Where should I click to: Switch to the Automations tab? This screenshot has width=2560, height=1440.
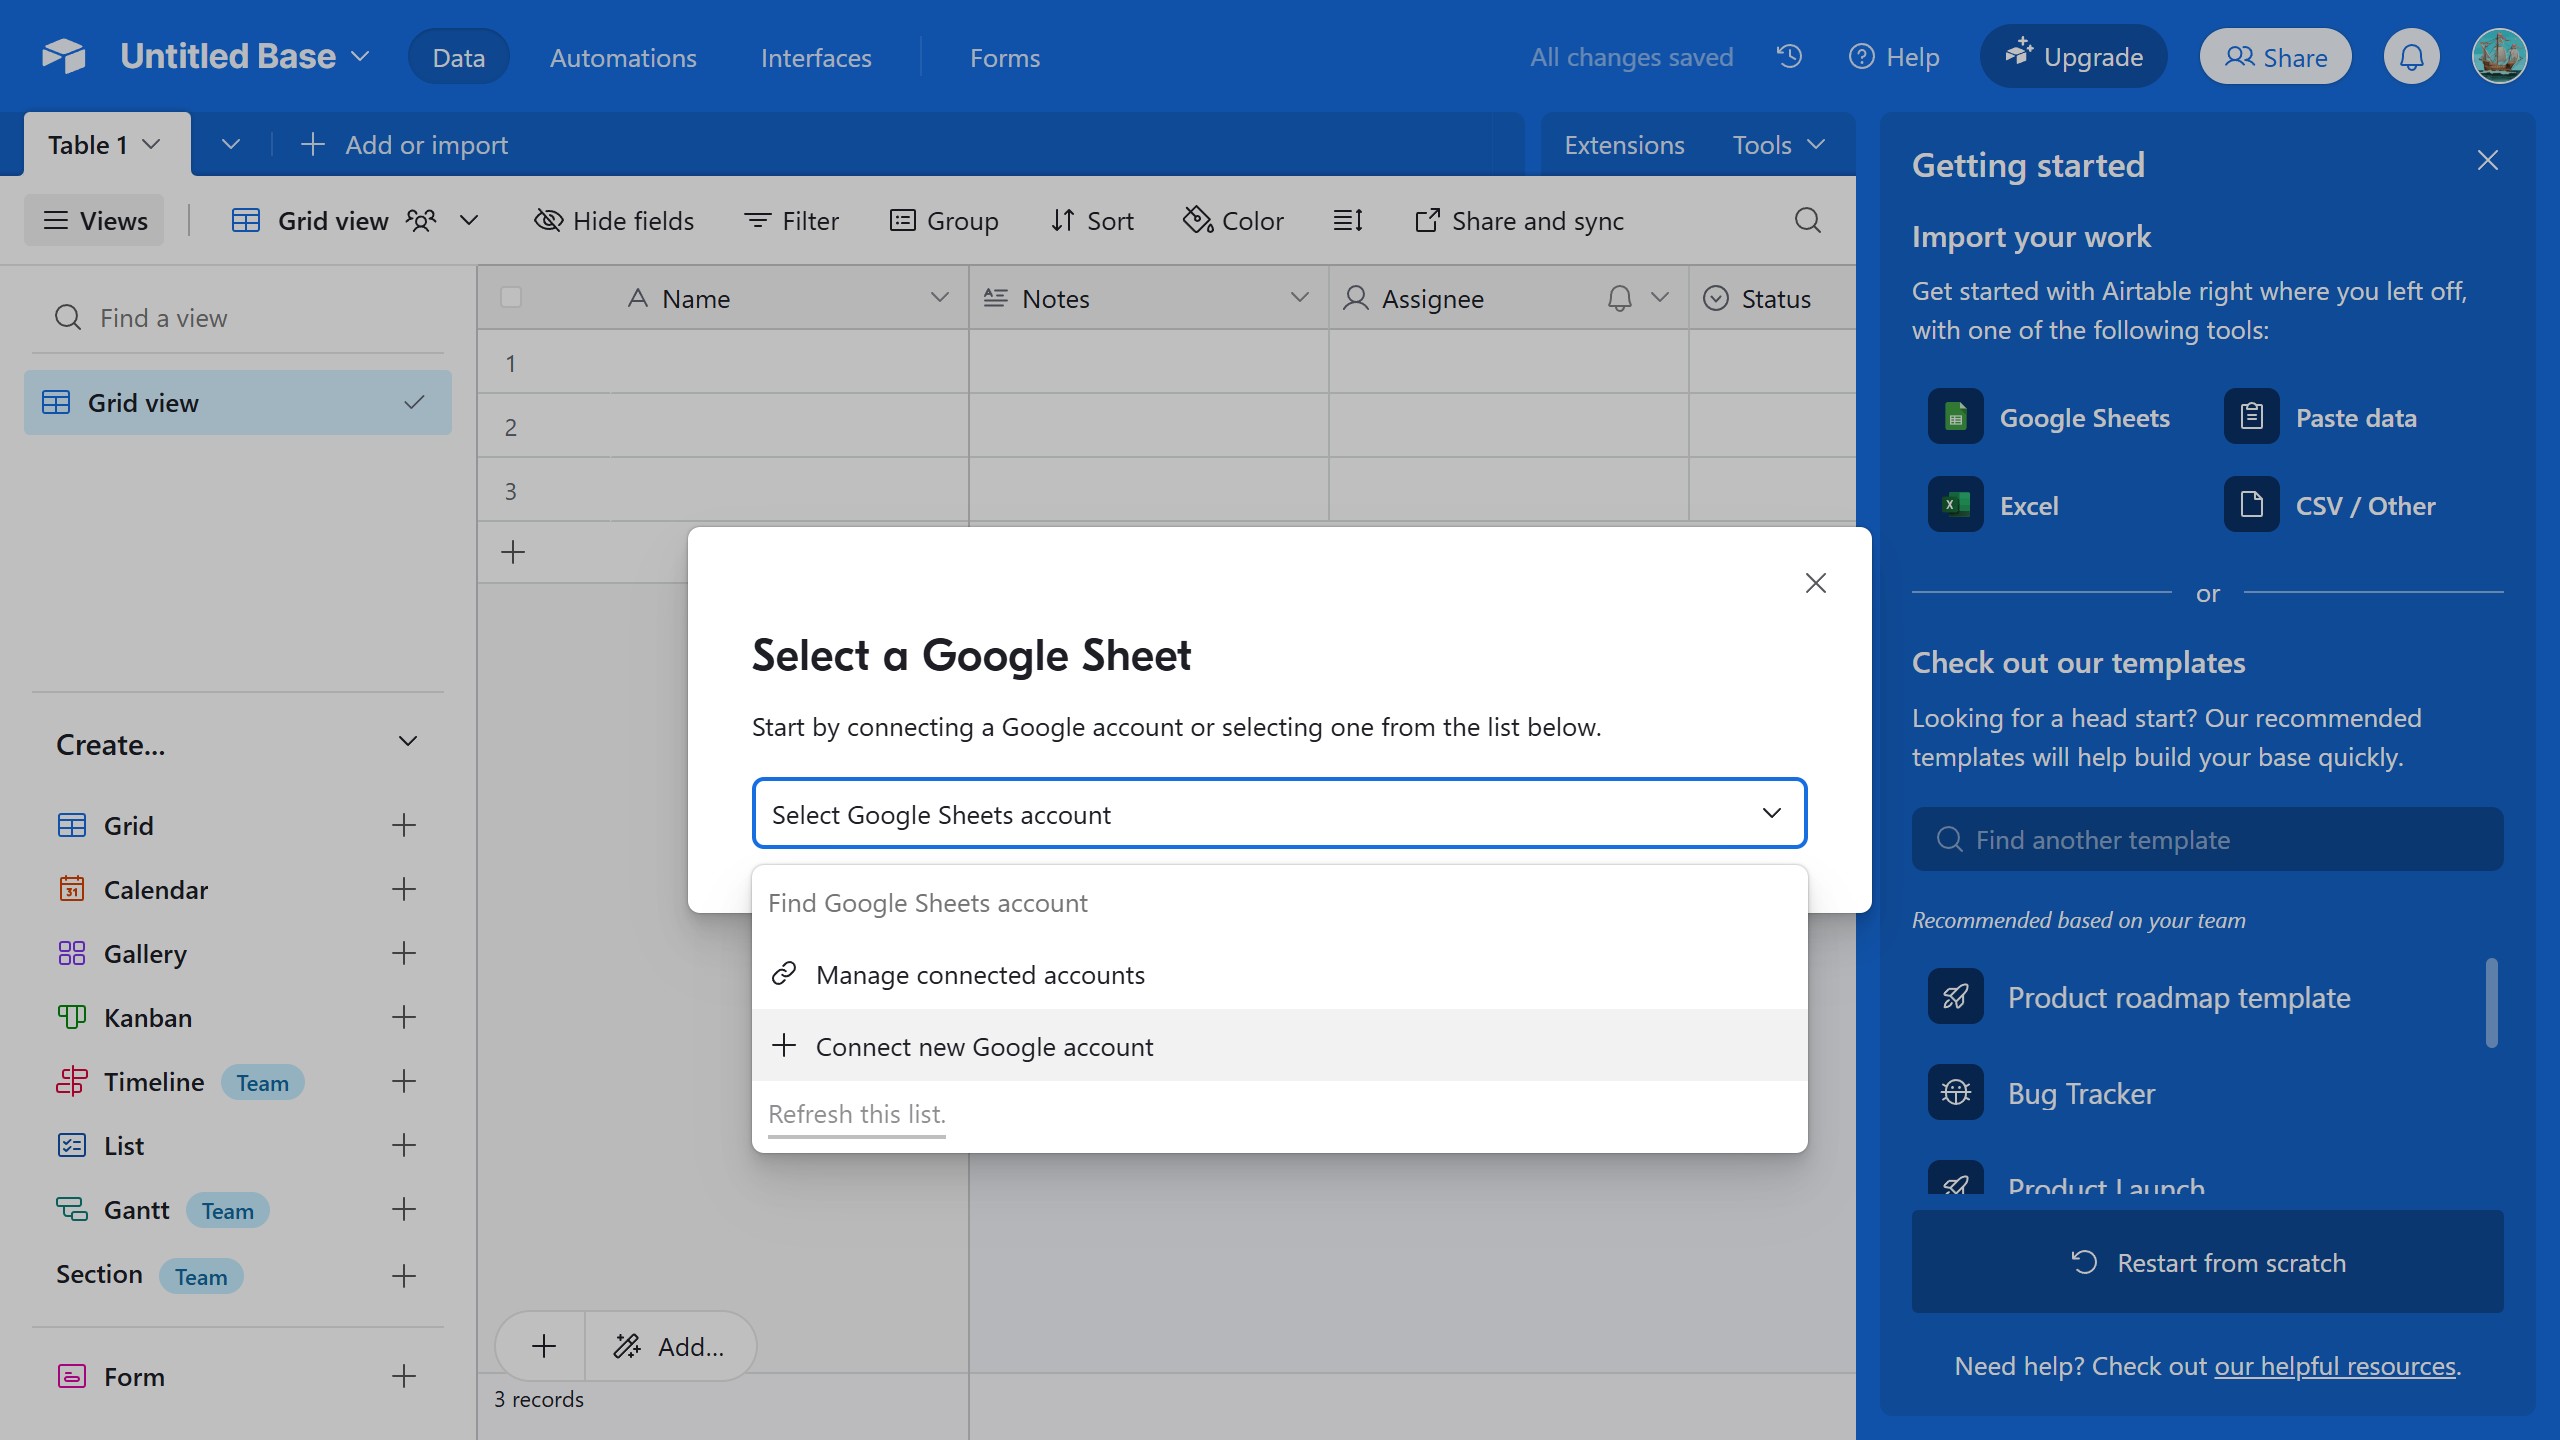pyautogui.click(x=623, y=57)
